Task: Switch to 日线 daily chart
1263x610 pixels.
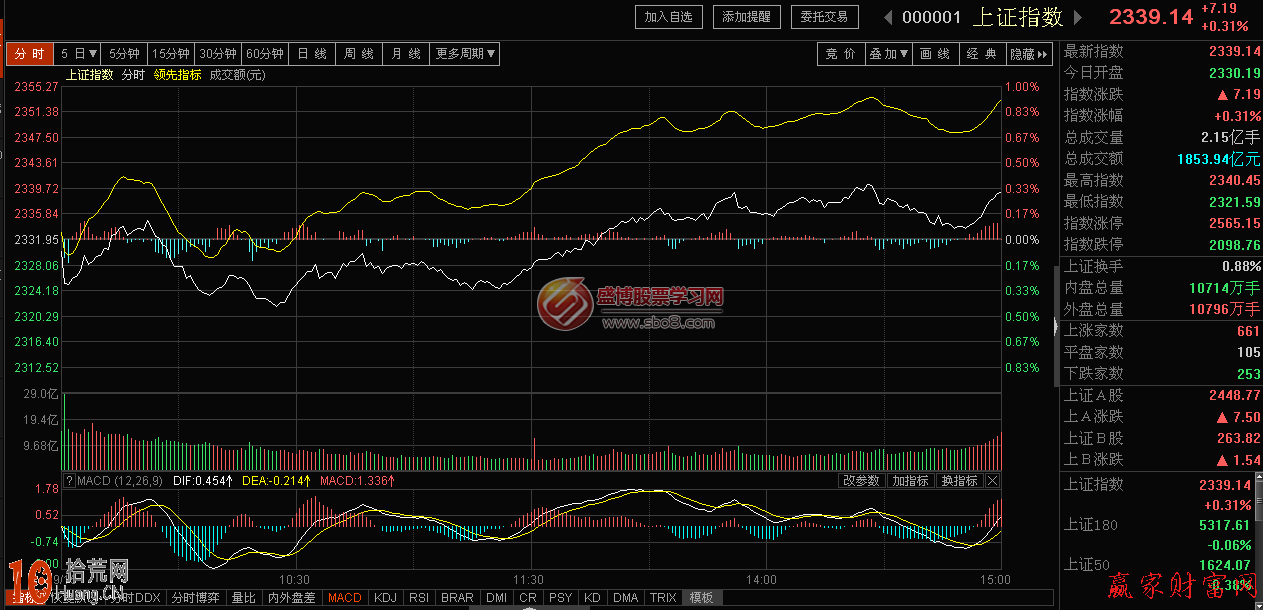Action: click(312, 54)
